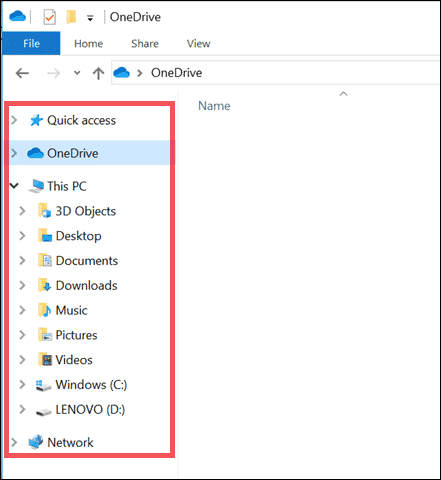The width and height of the screenshot is (441, 480).
Task: Expand the Quick access tree node
Action: click(x=14, y=120)
